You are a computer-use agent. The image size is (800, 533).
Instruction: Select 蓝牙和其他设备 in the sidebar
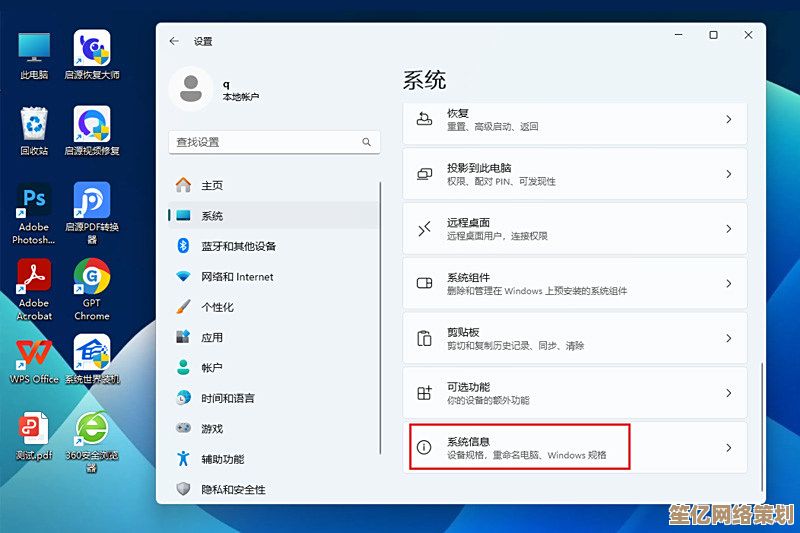click(x=238, y=246)
